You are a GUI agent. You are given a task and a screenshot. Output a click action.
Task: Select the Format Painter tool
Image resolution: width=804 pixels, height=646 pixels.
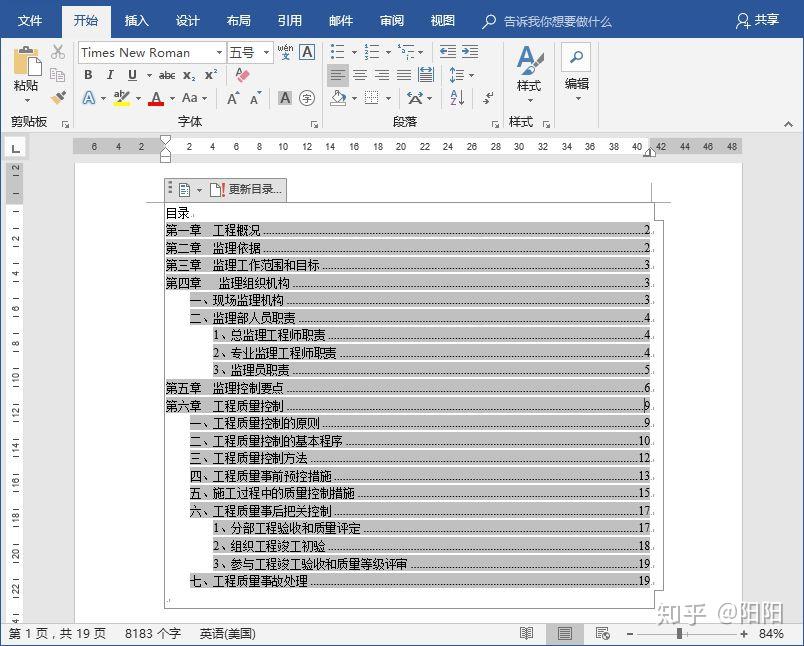point(60,96)
